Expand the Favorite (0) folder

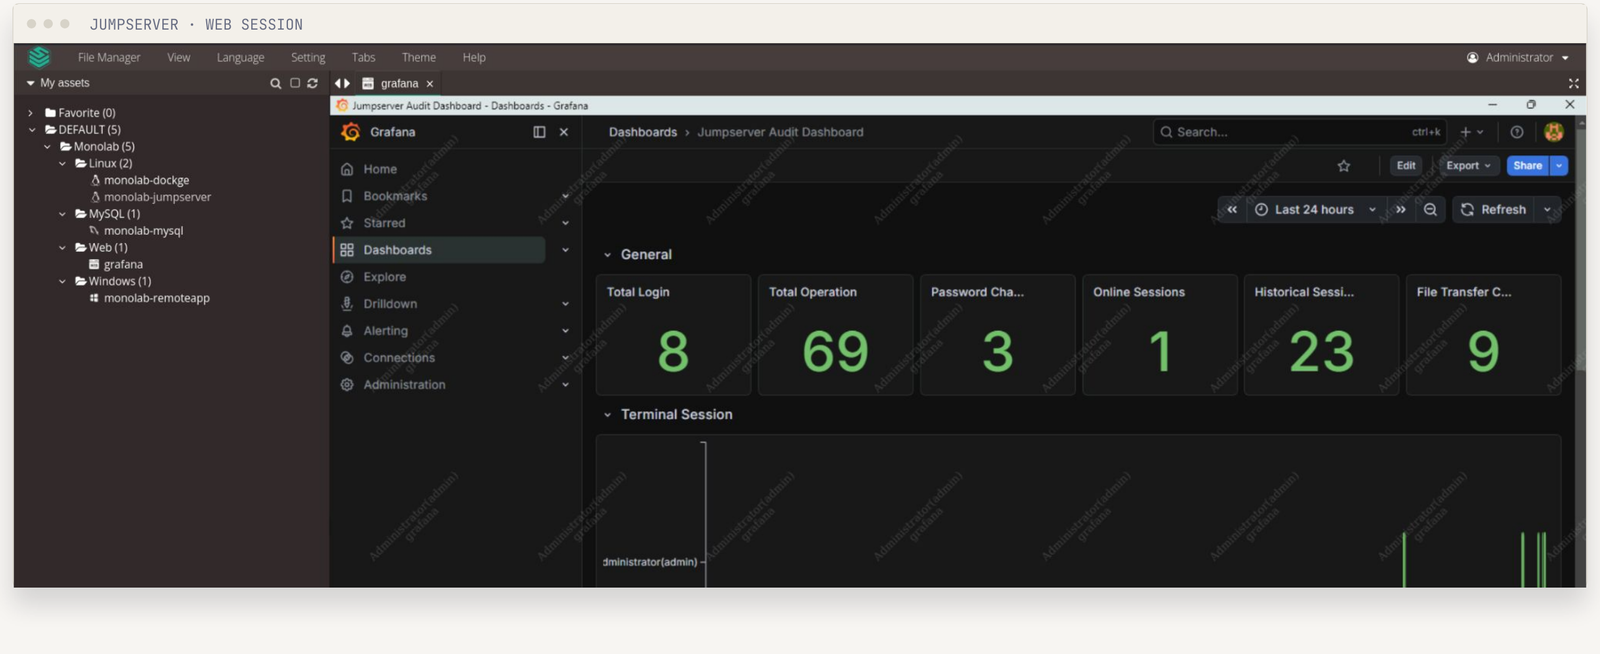[31, 113]
